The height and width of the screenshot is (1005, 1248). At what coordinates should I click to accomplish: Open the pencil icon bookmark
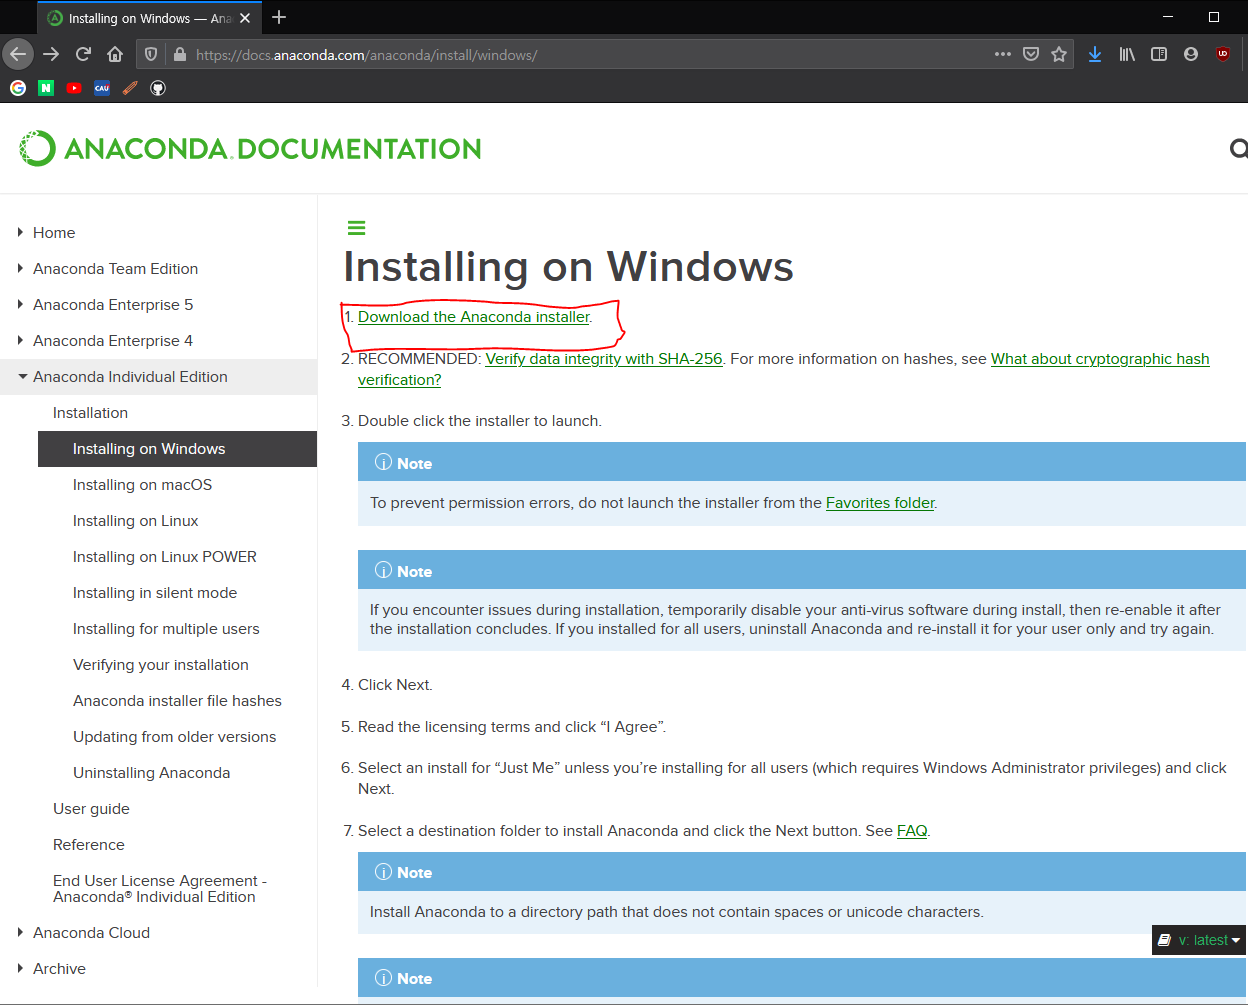click(130, 88)
